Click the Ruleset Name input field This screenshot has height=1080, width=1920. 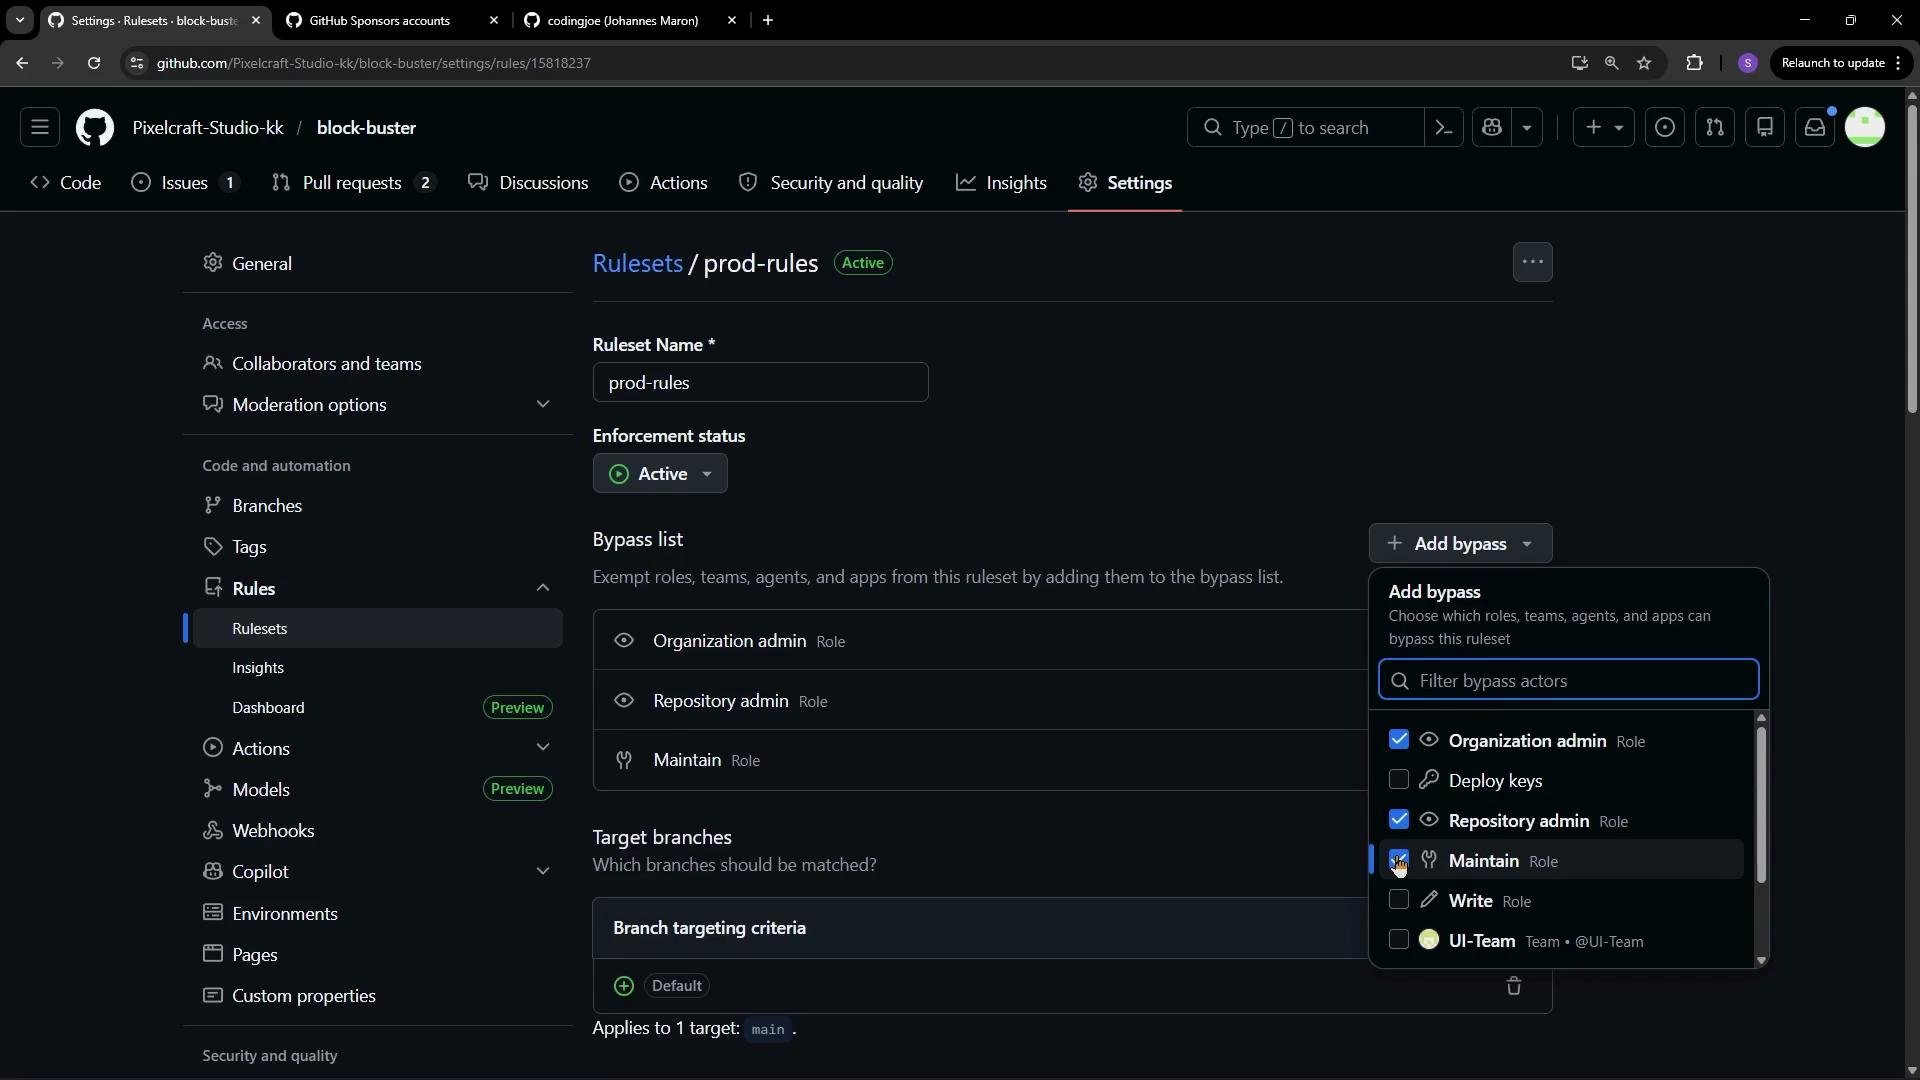pyautogui.click(x=760, y=383)
